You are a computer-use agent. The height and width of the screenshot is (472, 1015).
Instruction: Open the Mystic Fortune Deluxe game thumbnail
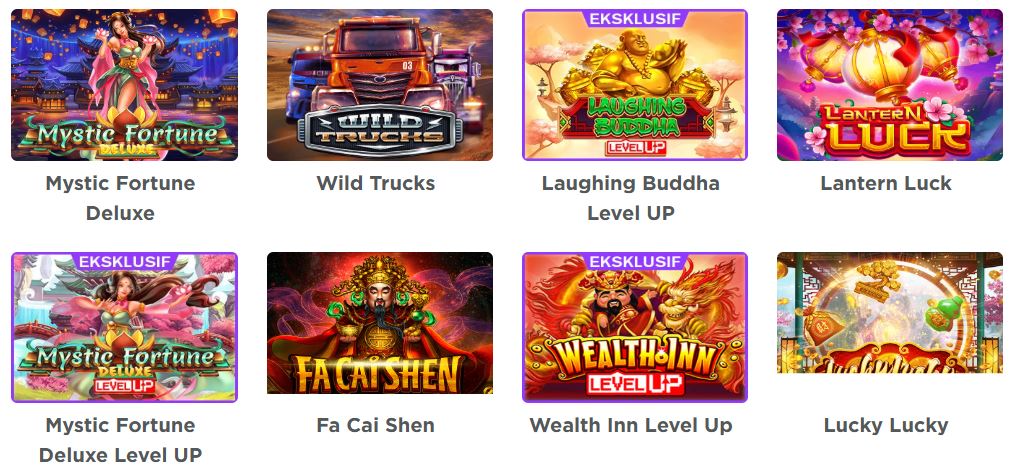pos(124,85)
